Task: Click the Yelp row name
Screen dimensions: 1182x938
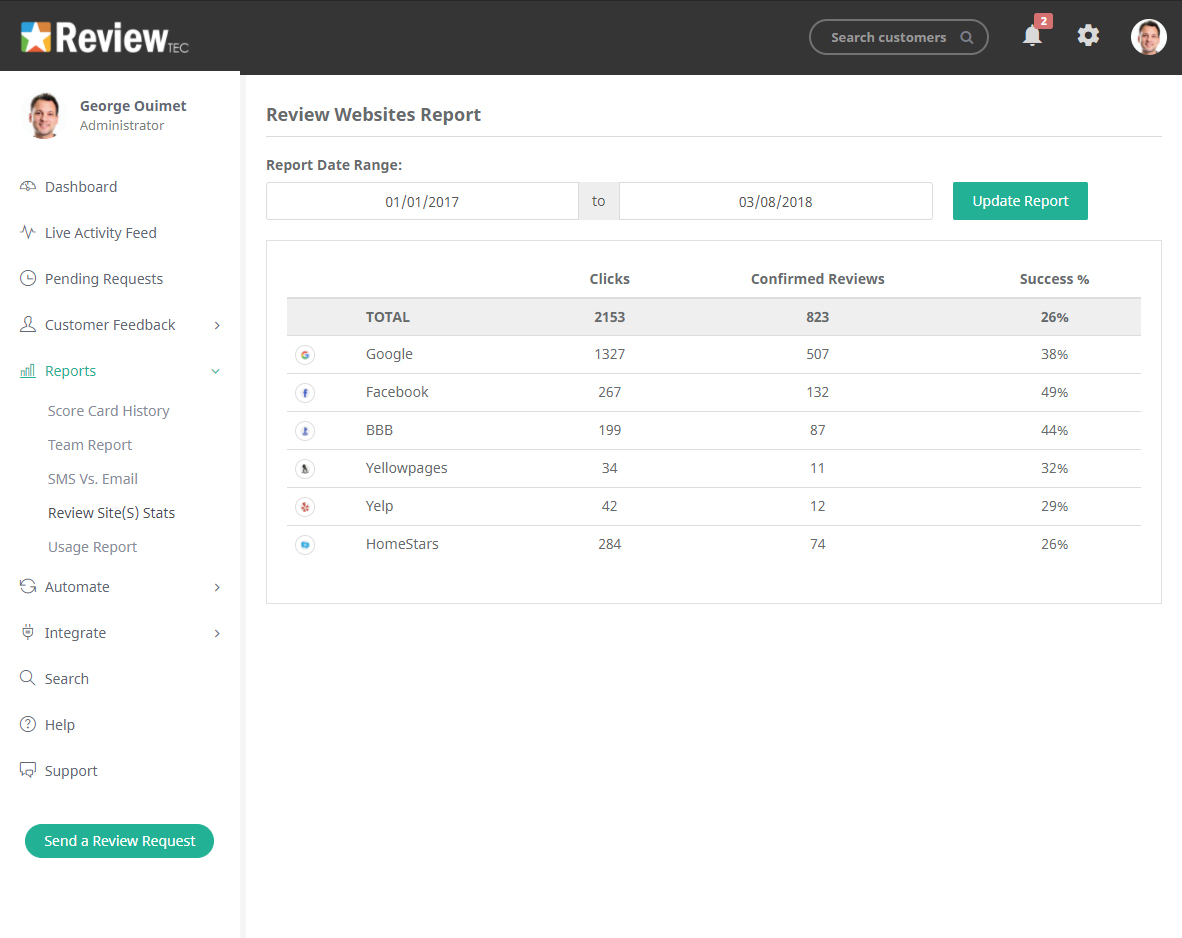Action: 379,506
